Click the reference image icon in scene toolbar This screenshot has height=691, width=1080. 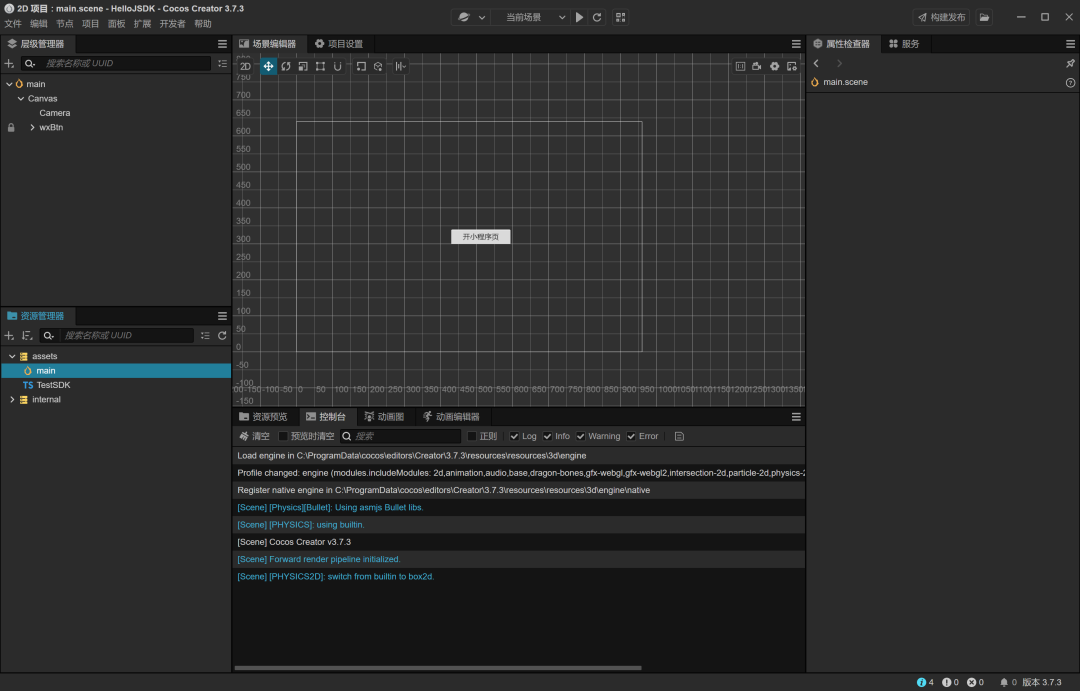click(740, 66)
